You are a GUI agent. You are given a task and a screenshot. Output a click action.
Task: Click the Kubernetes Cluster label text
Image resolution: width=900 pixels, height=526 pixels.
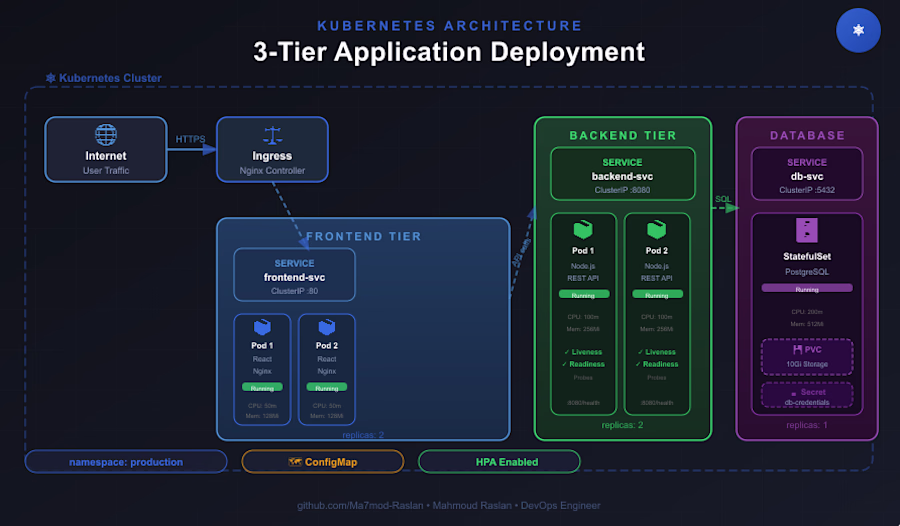pyautogui.click(x=110, y=78)
